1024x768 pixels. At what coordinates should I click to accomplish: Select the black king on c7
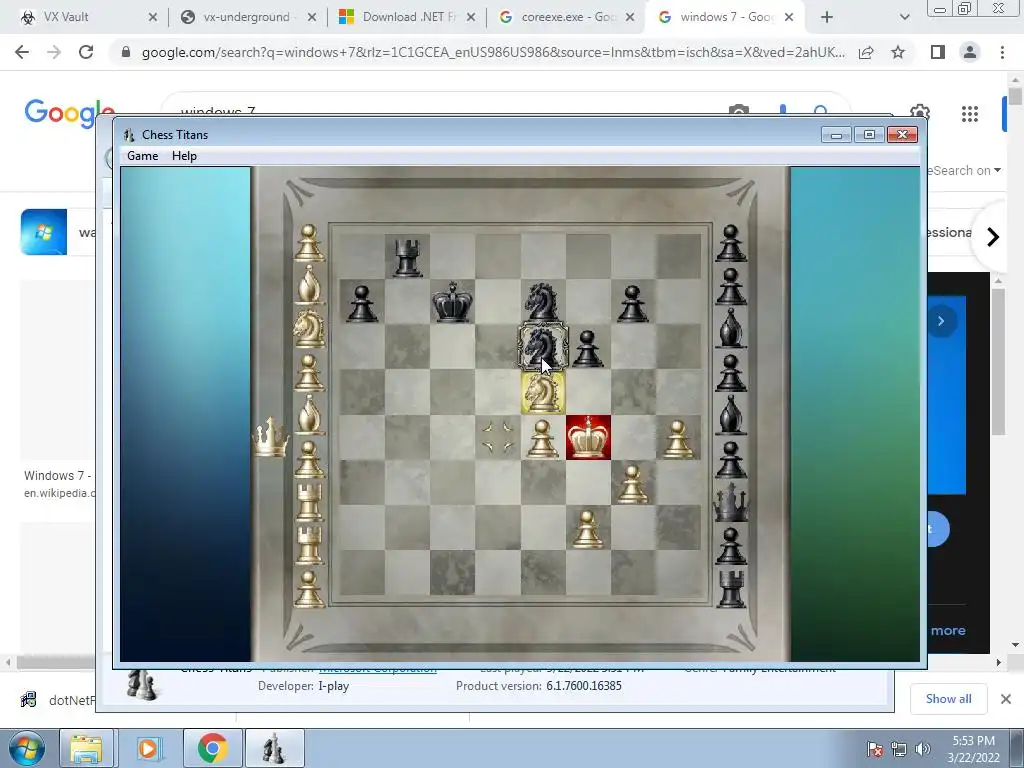click(453, 302)
